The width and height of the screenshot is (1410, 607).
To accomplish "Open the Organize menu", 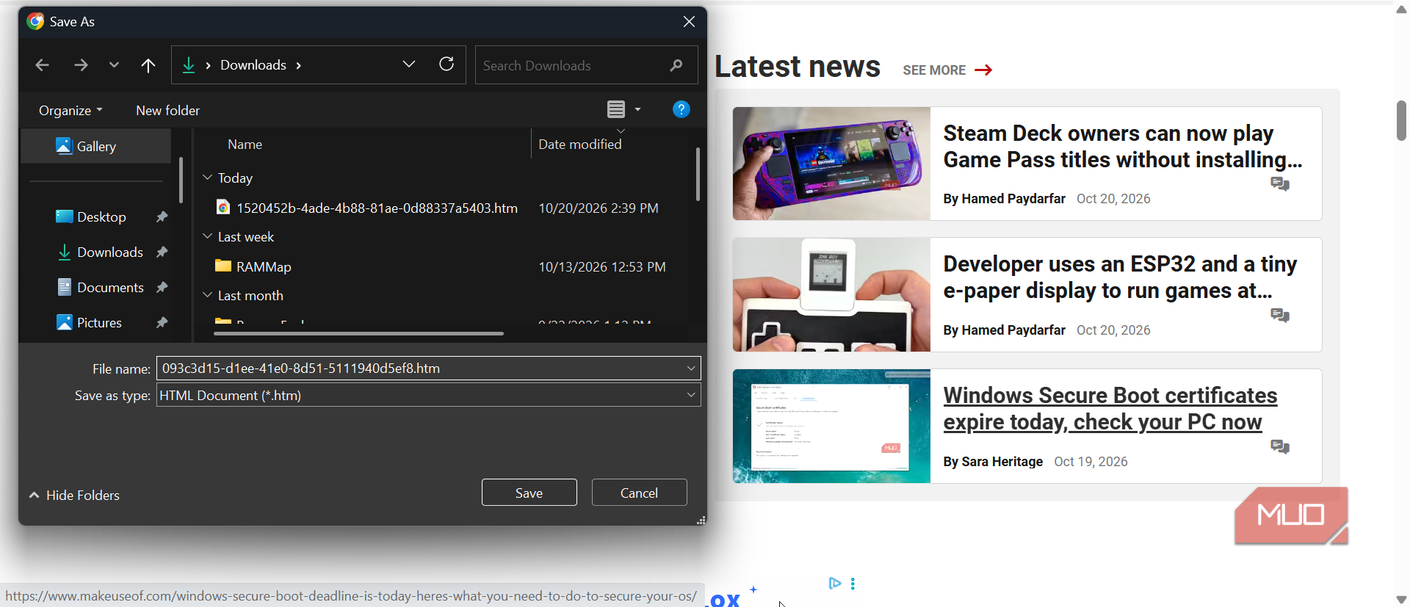I will click(x=70, y=110).
